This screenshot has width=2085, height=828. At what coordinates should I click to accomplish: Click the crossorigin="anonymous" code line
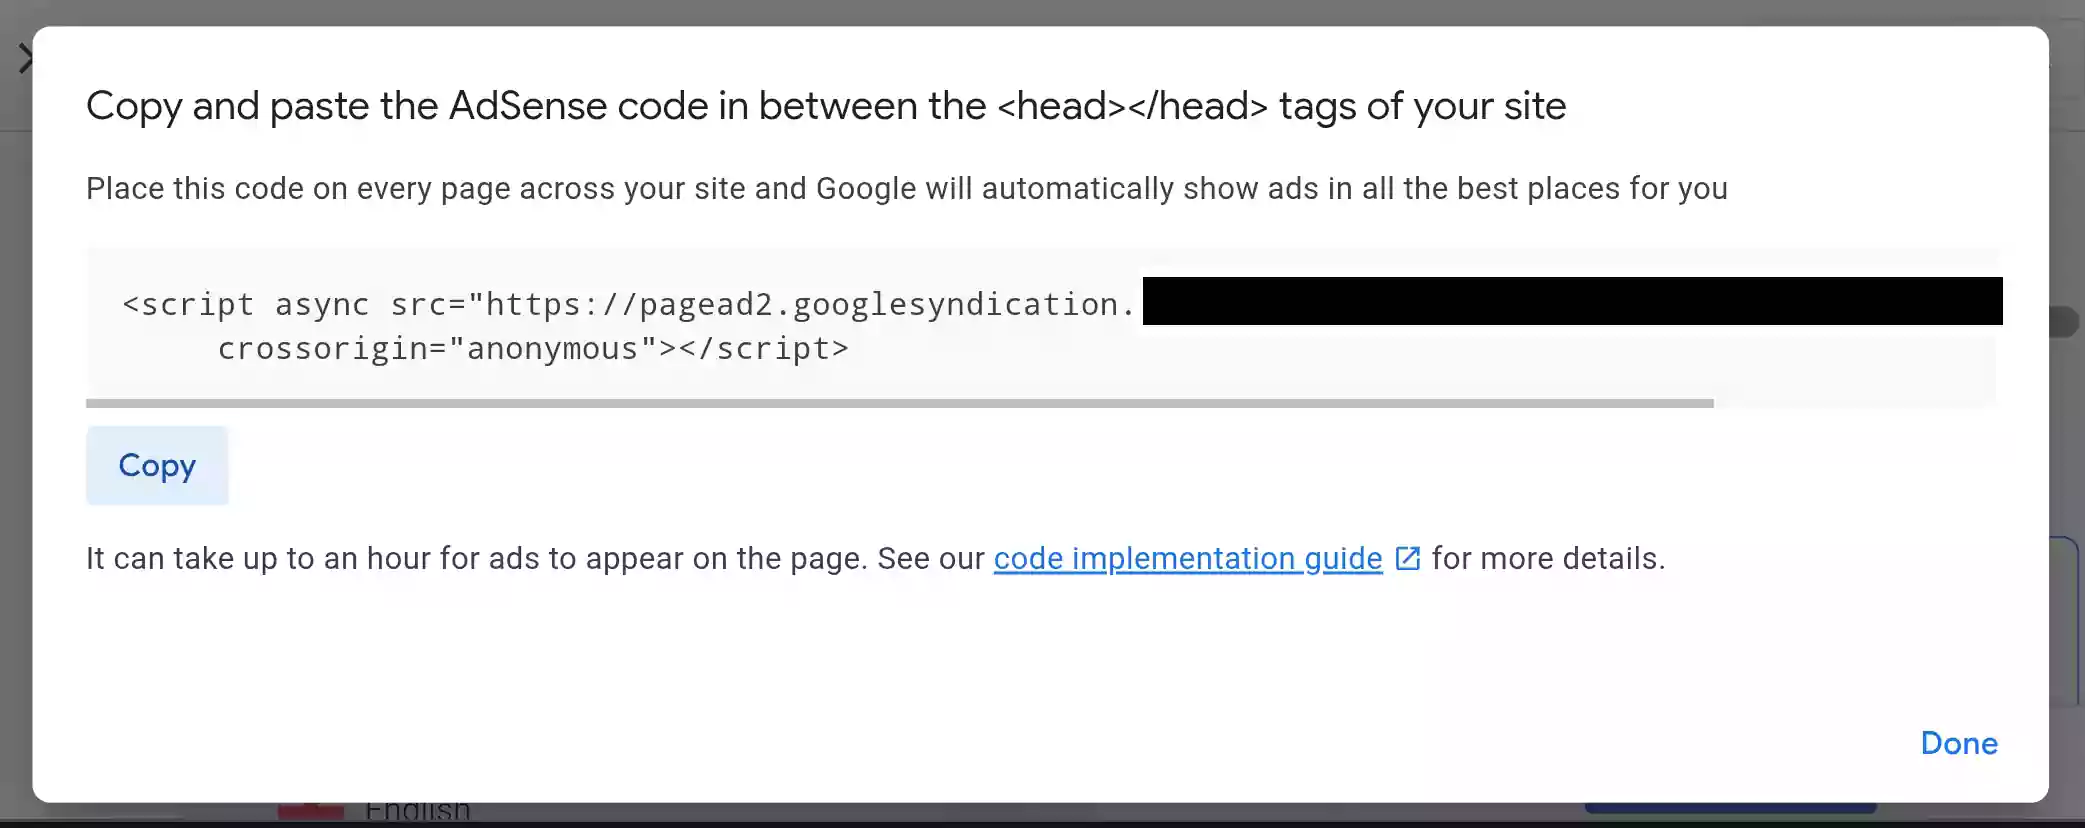533,348
